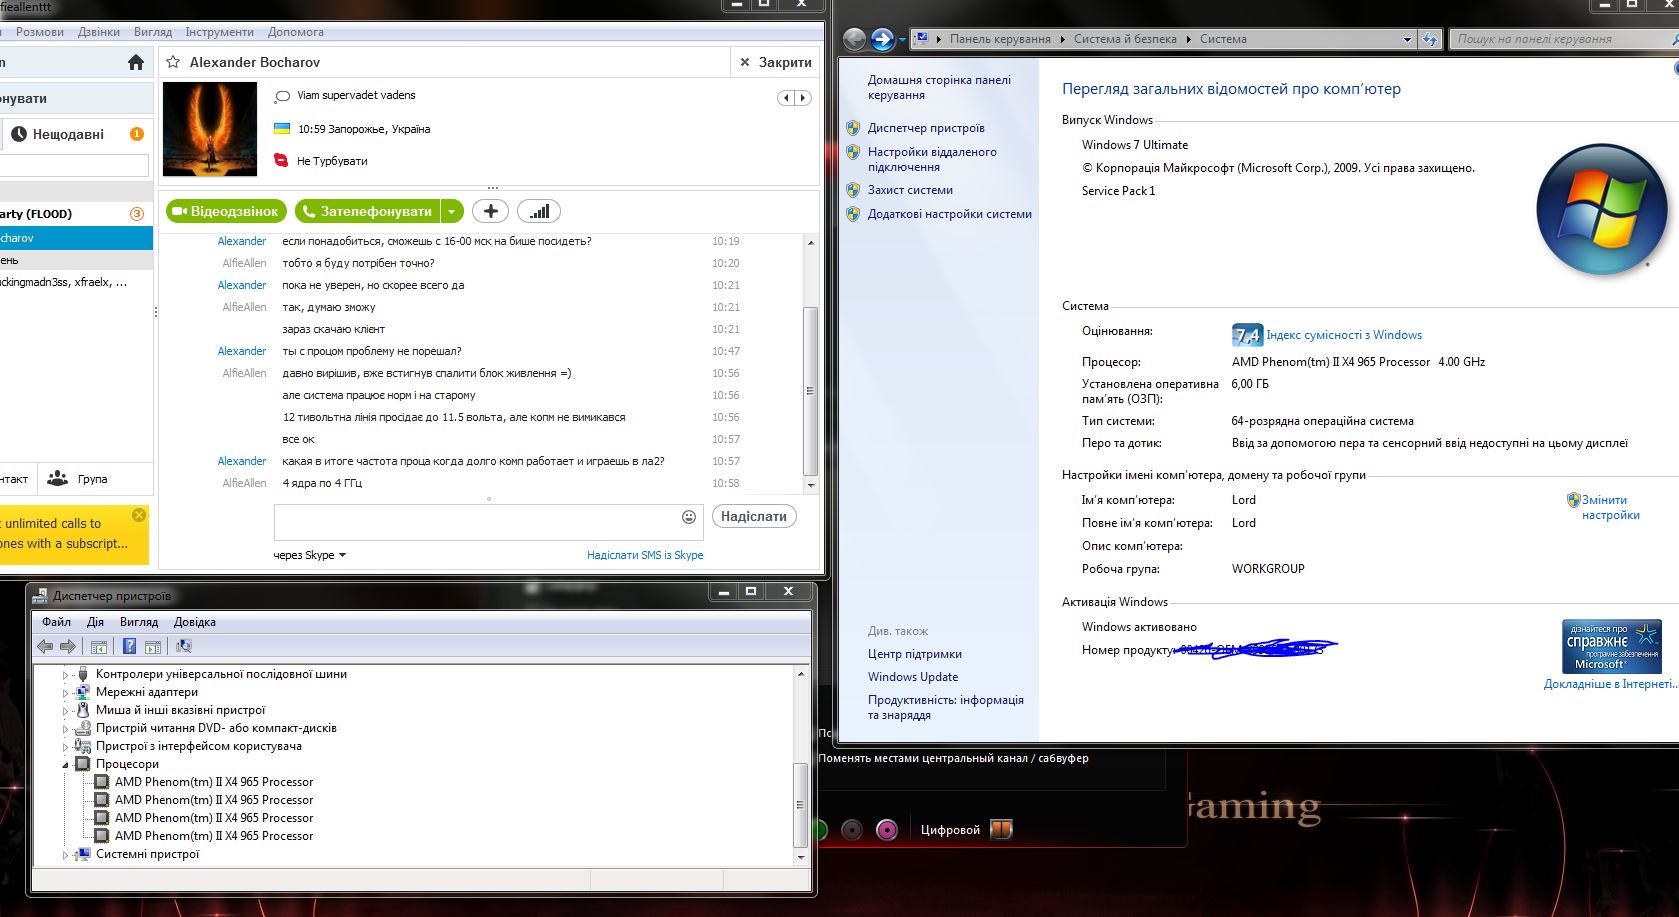
Task: Open Skype Інструменти menu
Action: 219,32
